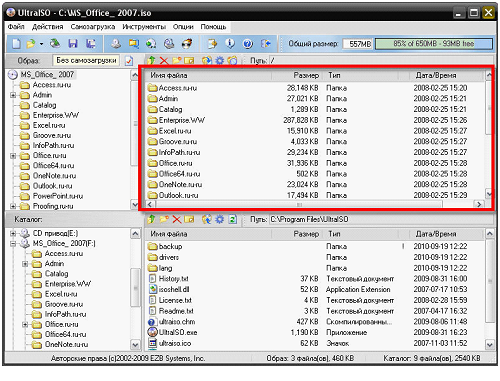This screenshot has width=500, height=381.
Task: Click the red X delete icon in image toolbar
Action: (164, 60)
